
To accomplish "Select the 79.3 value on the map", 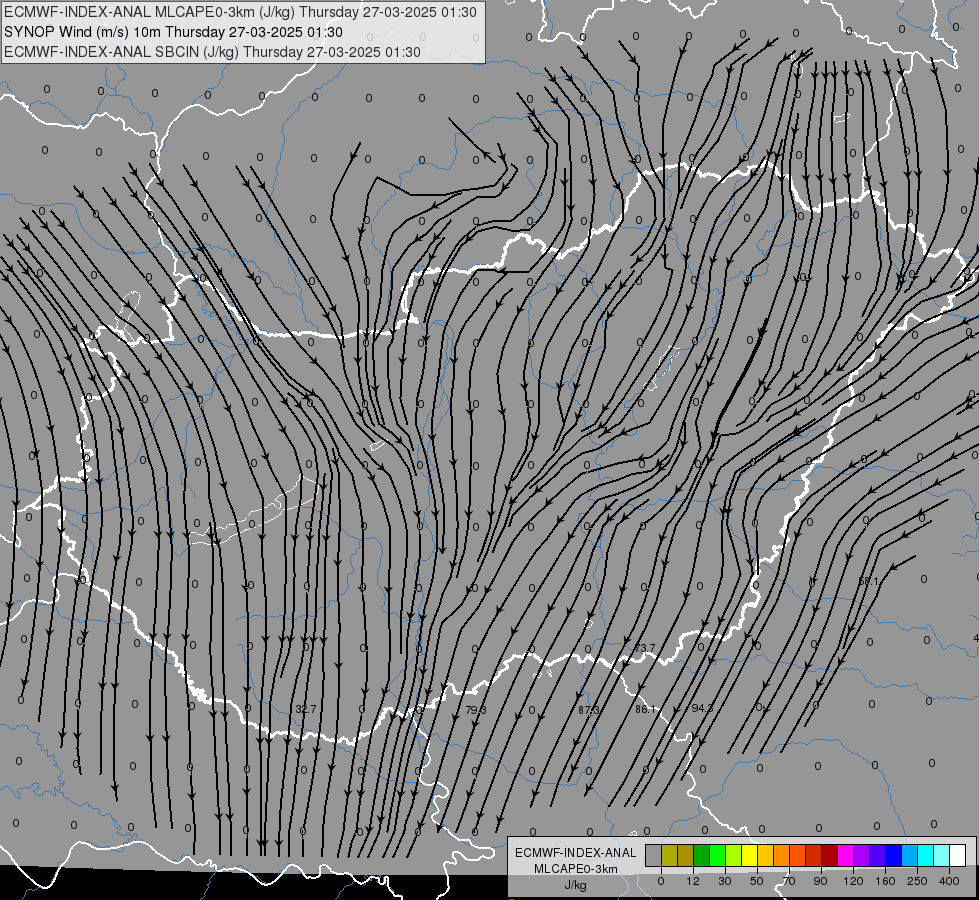I will pos(476,710).
